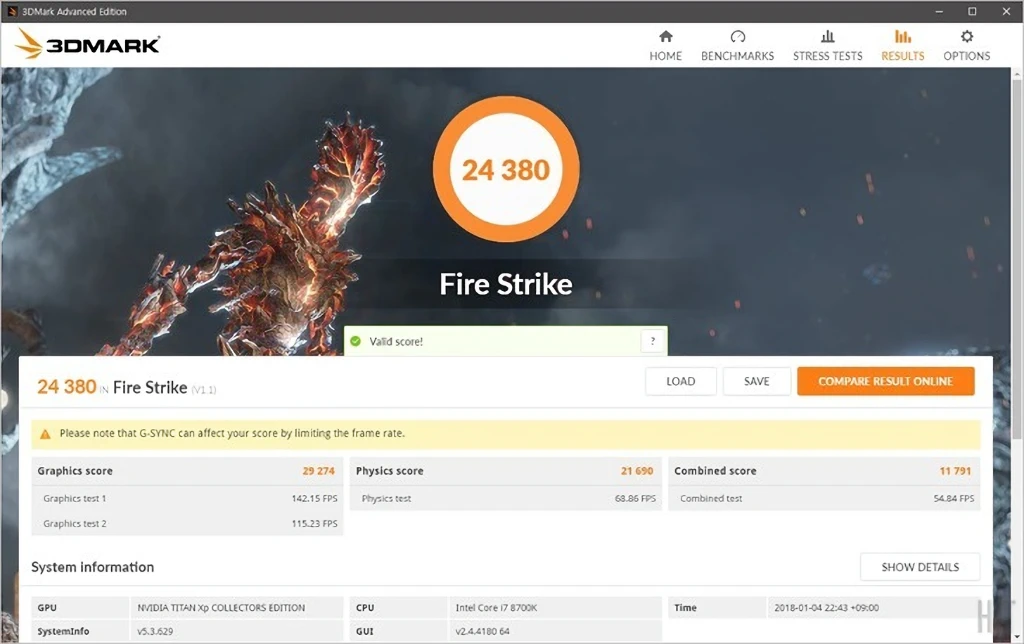The height and width of the screenshot is (644, 1024).
Task: Click the Stress Tests chart icon
Action: point(827,36)
